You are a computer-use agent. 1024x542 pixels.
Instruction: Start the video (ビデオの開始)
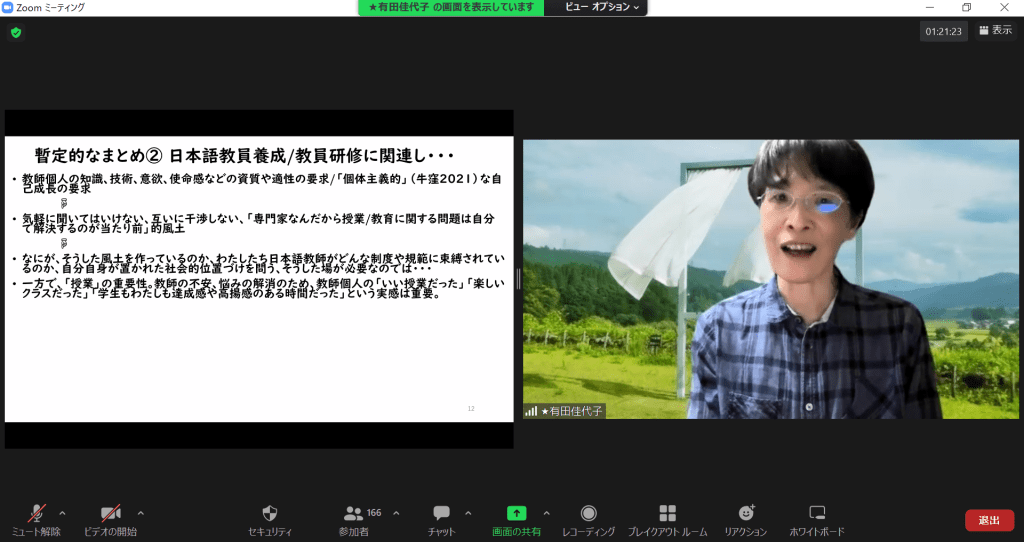[110, 514]
